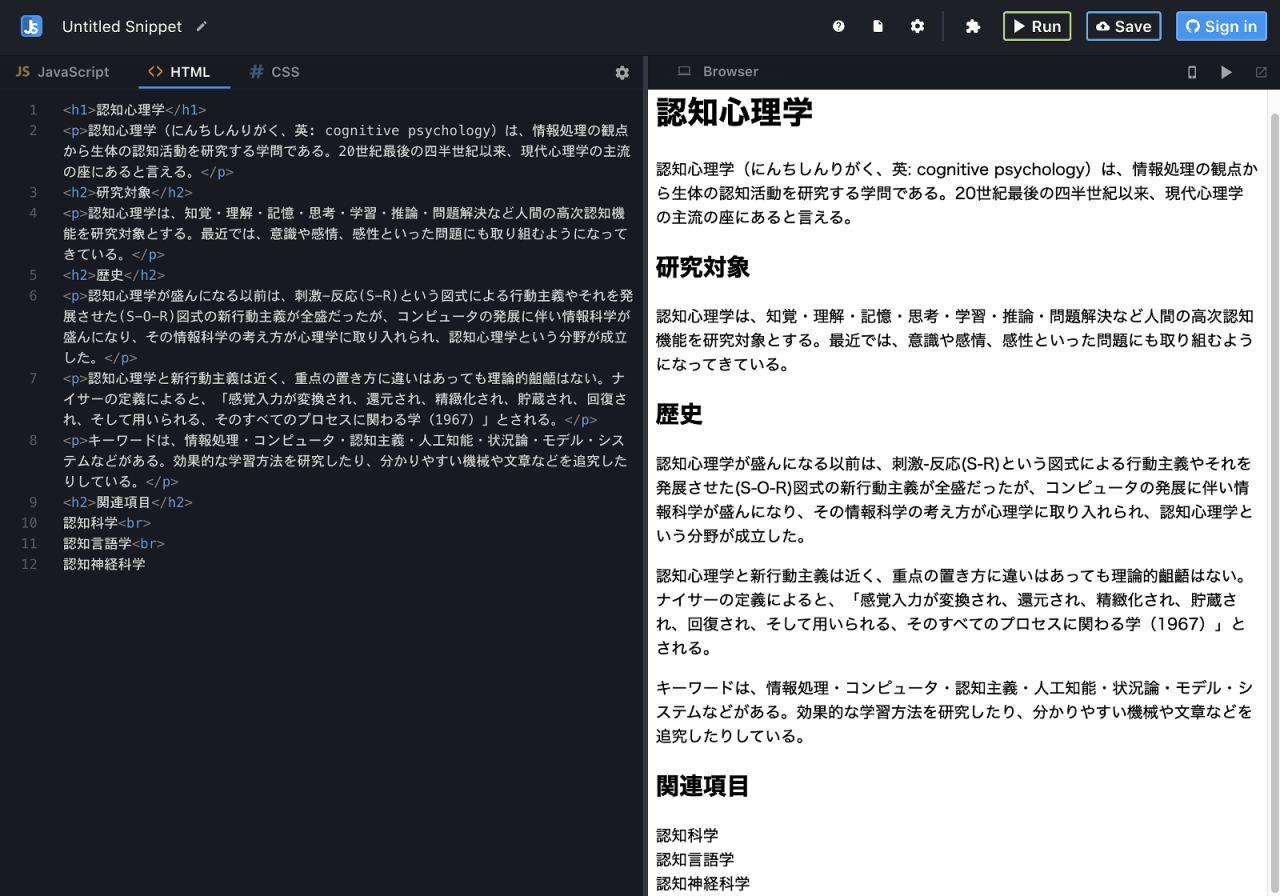
Task: Click the 認知心理学 heading in the preview
Action: point(733,113)
